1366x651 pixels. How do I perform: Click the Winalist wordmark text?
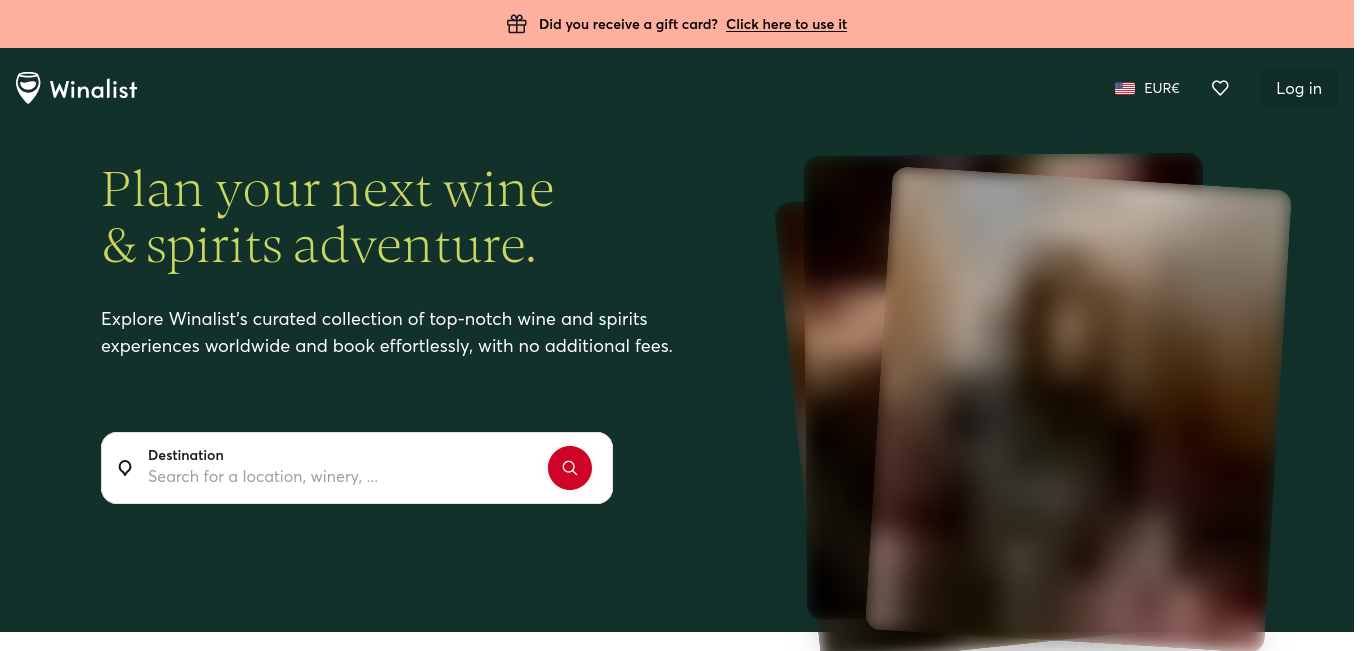93,89
